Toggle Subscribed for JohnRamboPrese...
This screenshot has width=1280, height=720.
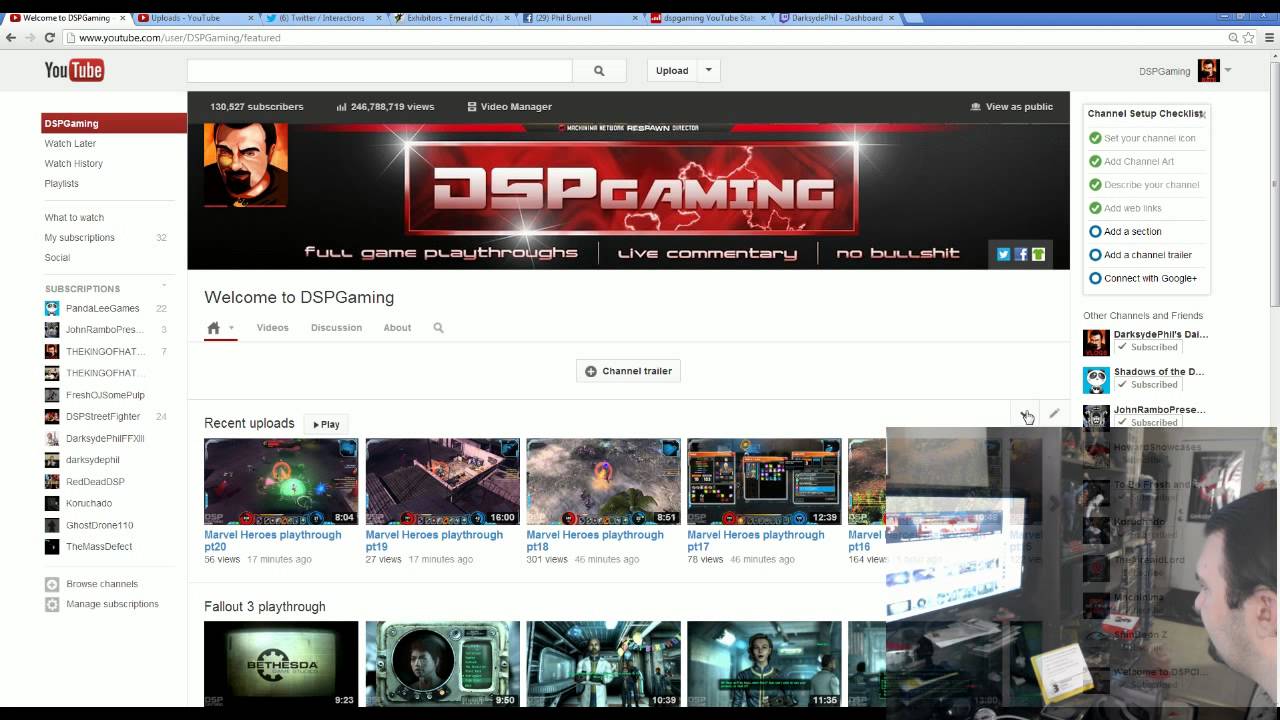(x=1147, y=422)
